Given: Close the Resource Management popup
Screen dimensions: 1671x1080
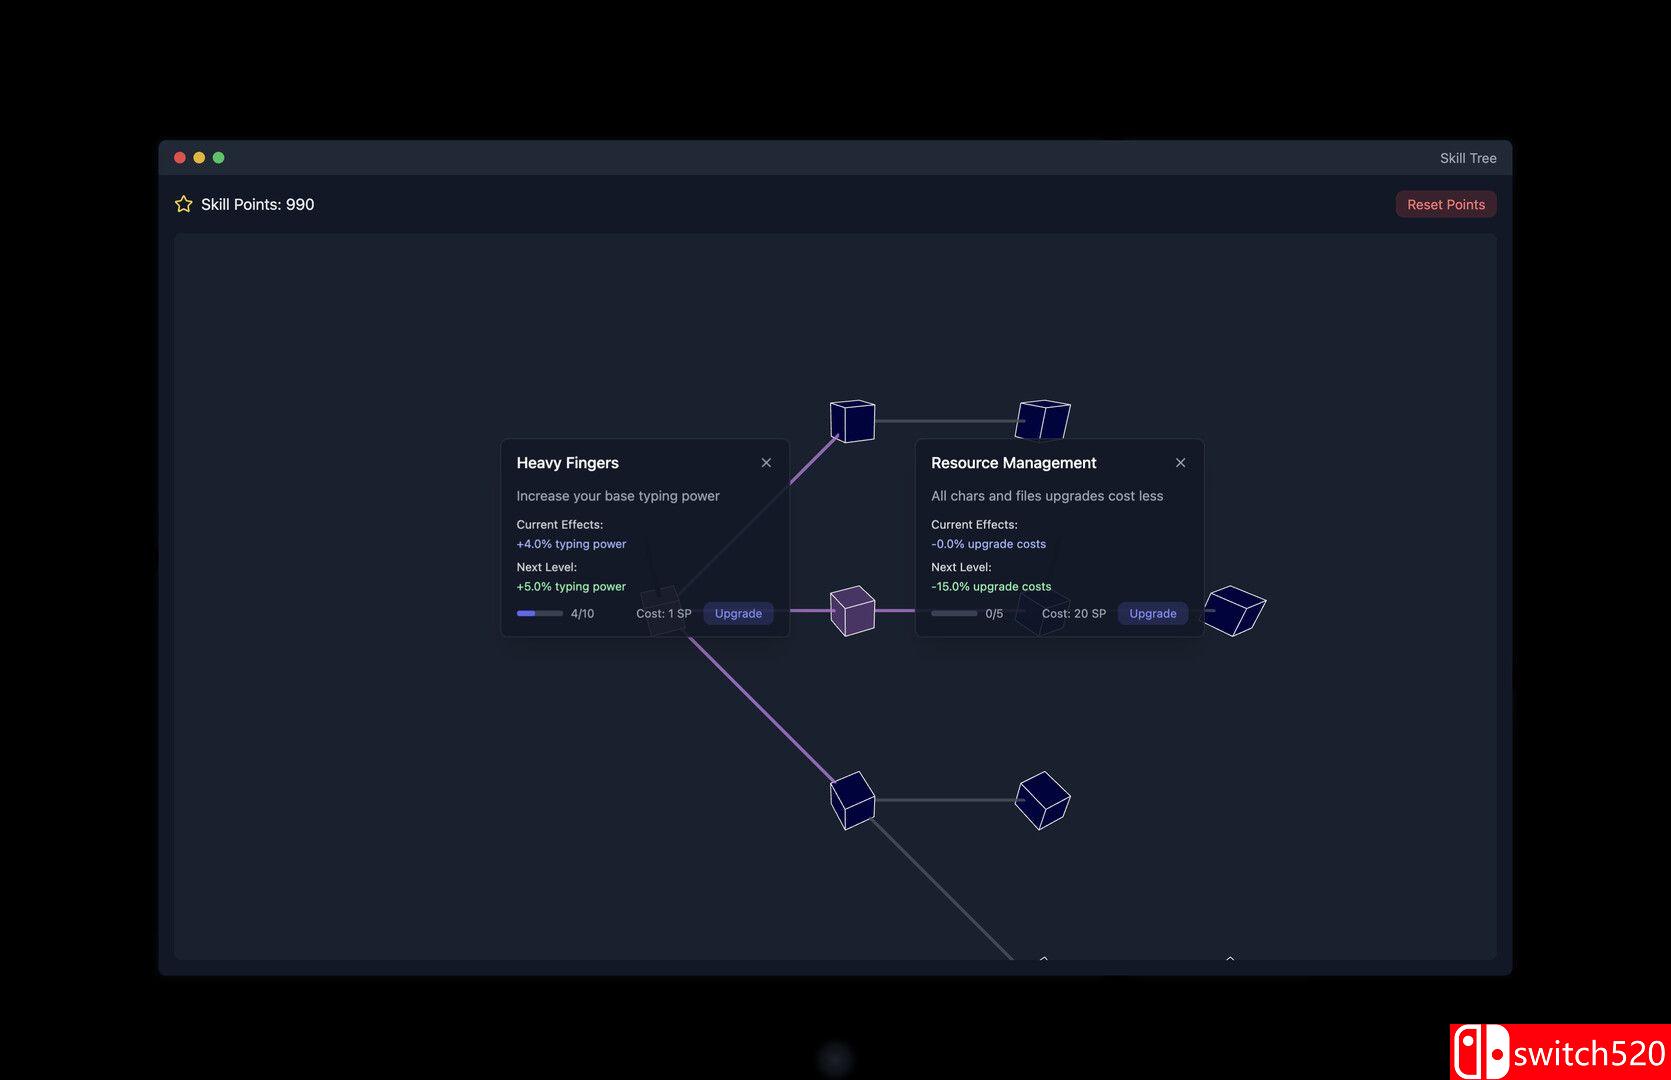Looking at the screenshot, I should [x=1180, y=463].
